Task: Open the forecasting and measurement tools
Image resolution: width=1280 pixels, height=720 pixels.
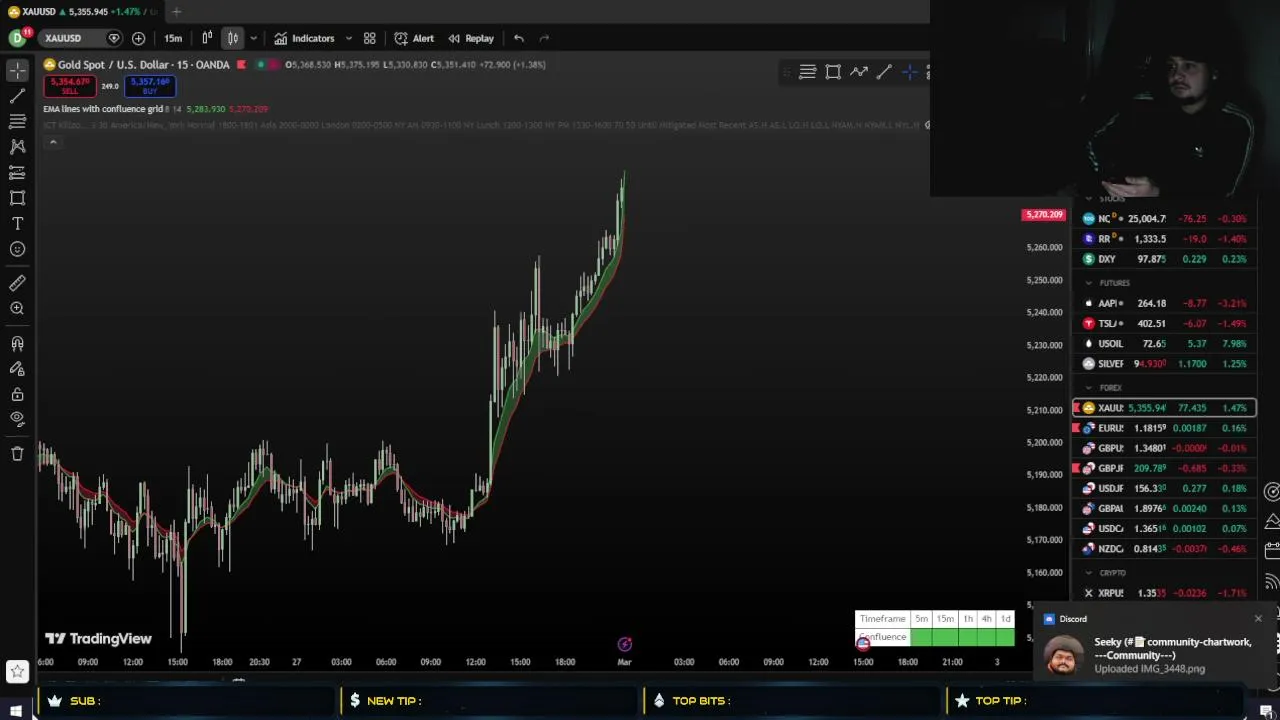Action: [17, 173]
